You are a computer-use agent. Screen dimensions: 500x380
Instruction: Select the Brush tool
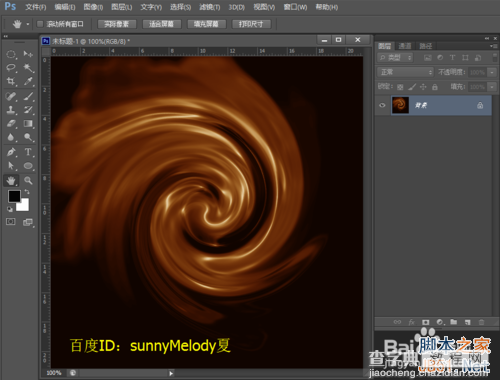tap(28, 97)
